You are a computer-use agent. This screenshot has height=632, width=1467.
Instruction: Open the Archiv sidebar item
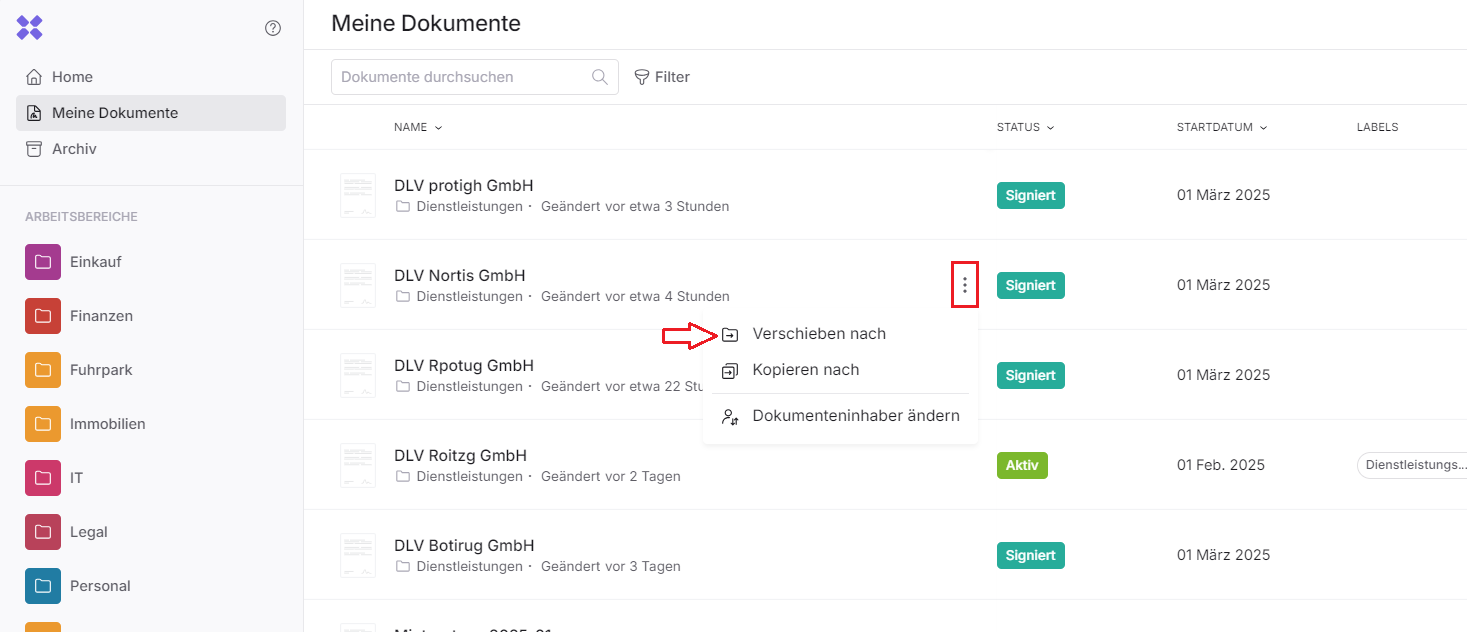coord(74,149)
